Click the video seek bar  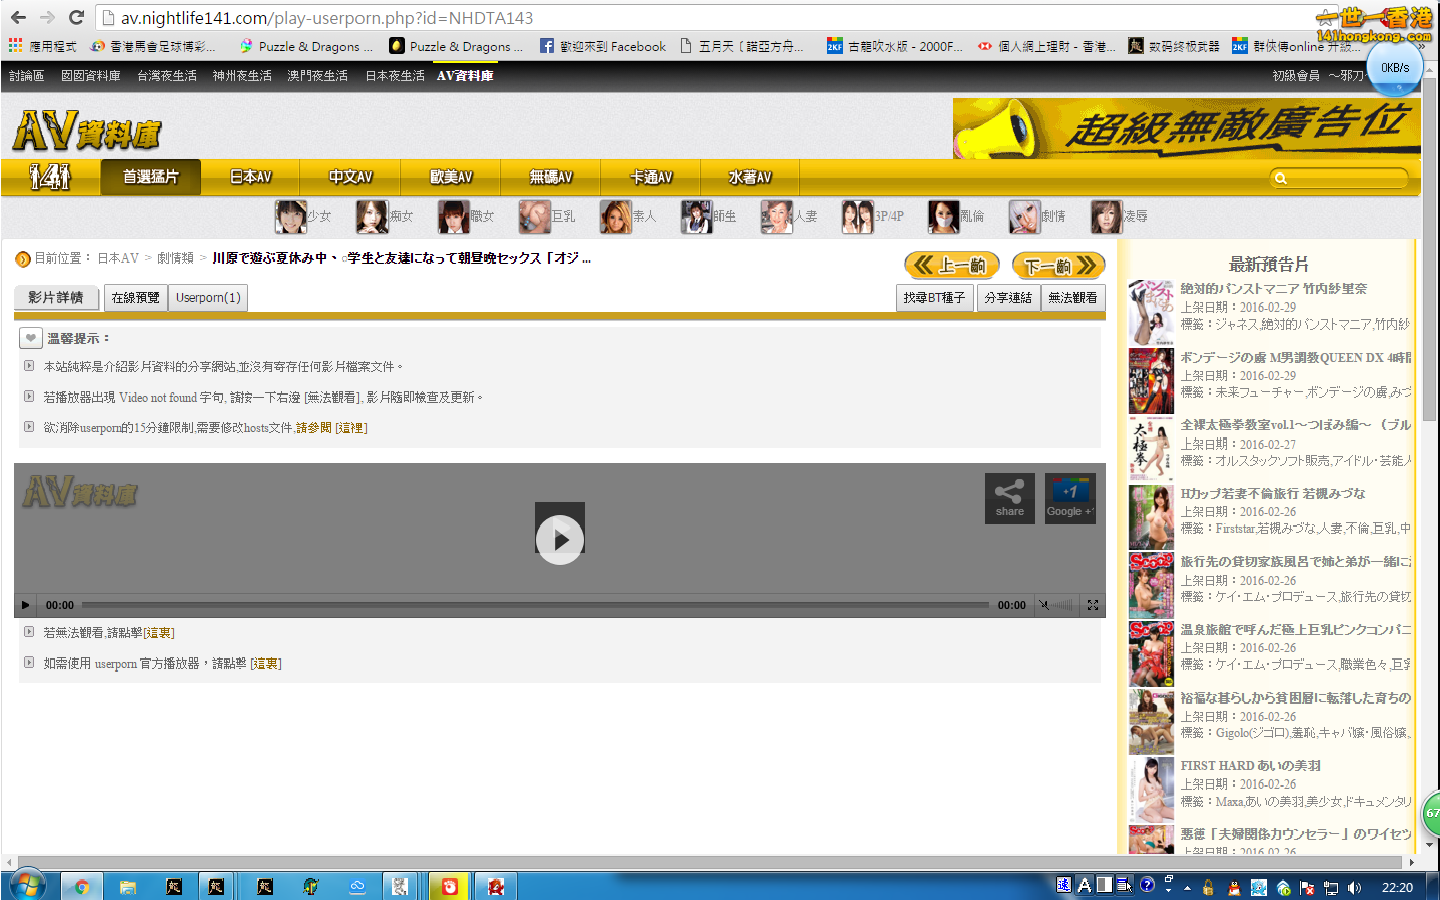535,605
